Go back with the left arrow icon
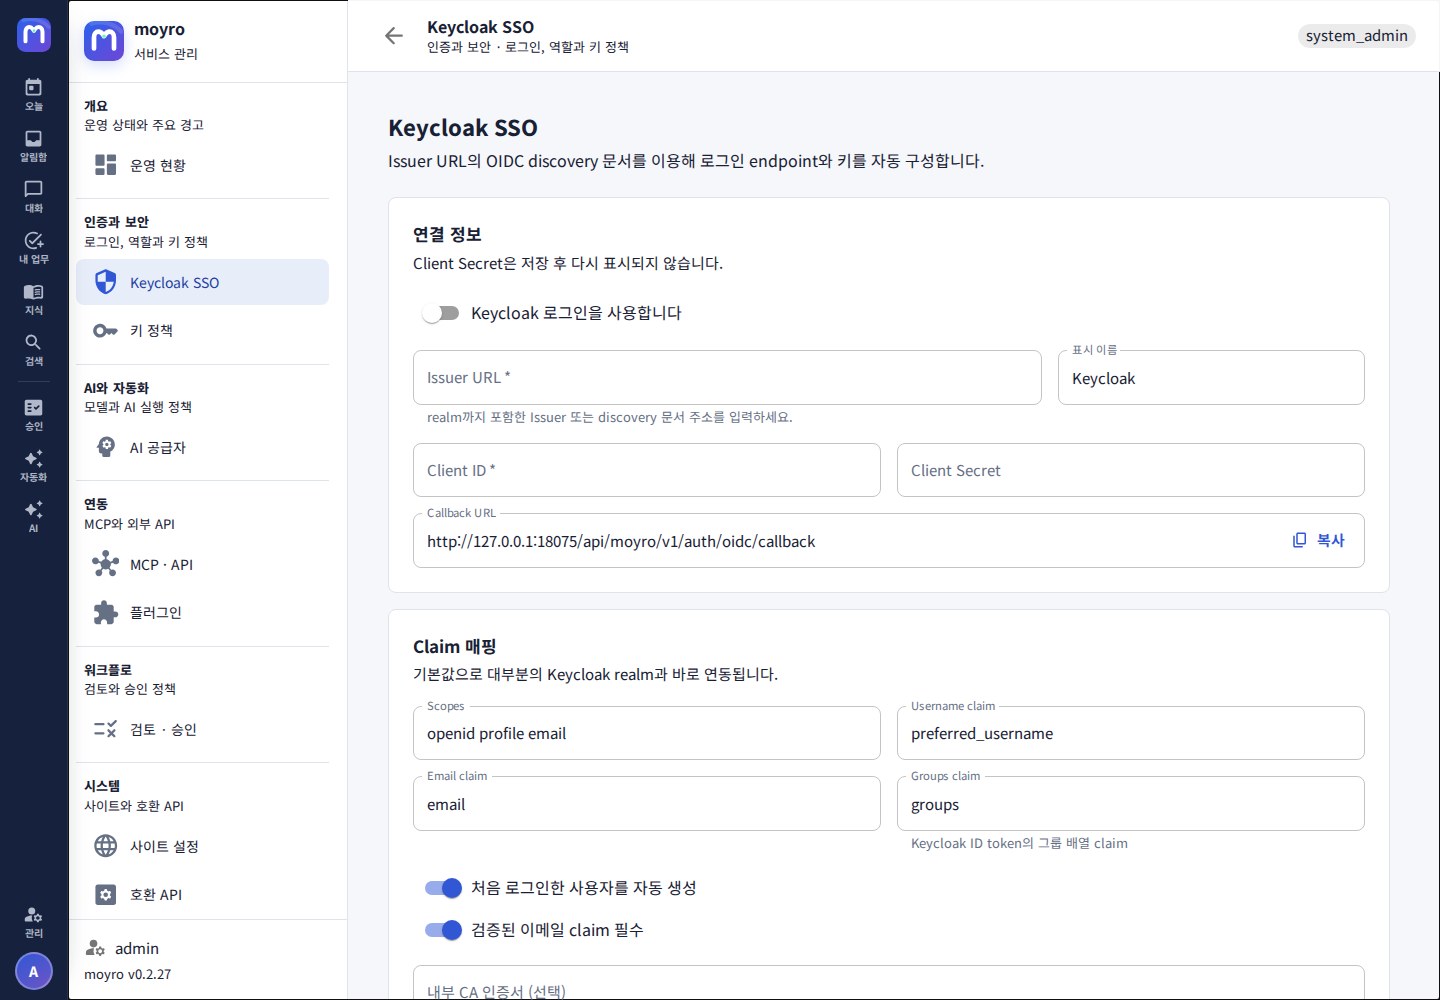1440x1000 pixels. coord(394,36)
